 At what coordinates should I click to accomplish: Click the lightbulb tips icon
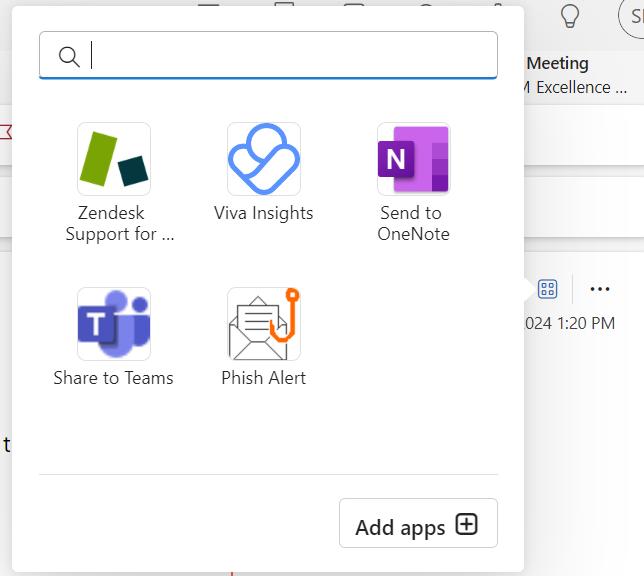pos(570,16)
